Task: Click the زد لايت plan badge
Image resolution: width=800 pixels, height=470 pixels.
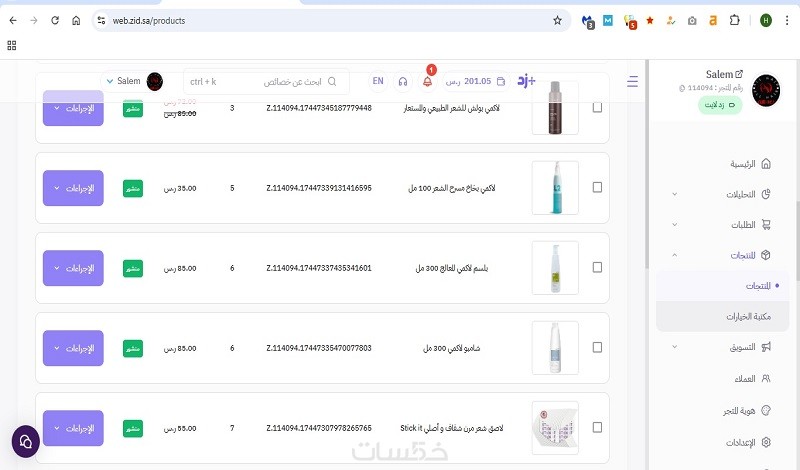Action: [720, 105]
